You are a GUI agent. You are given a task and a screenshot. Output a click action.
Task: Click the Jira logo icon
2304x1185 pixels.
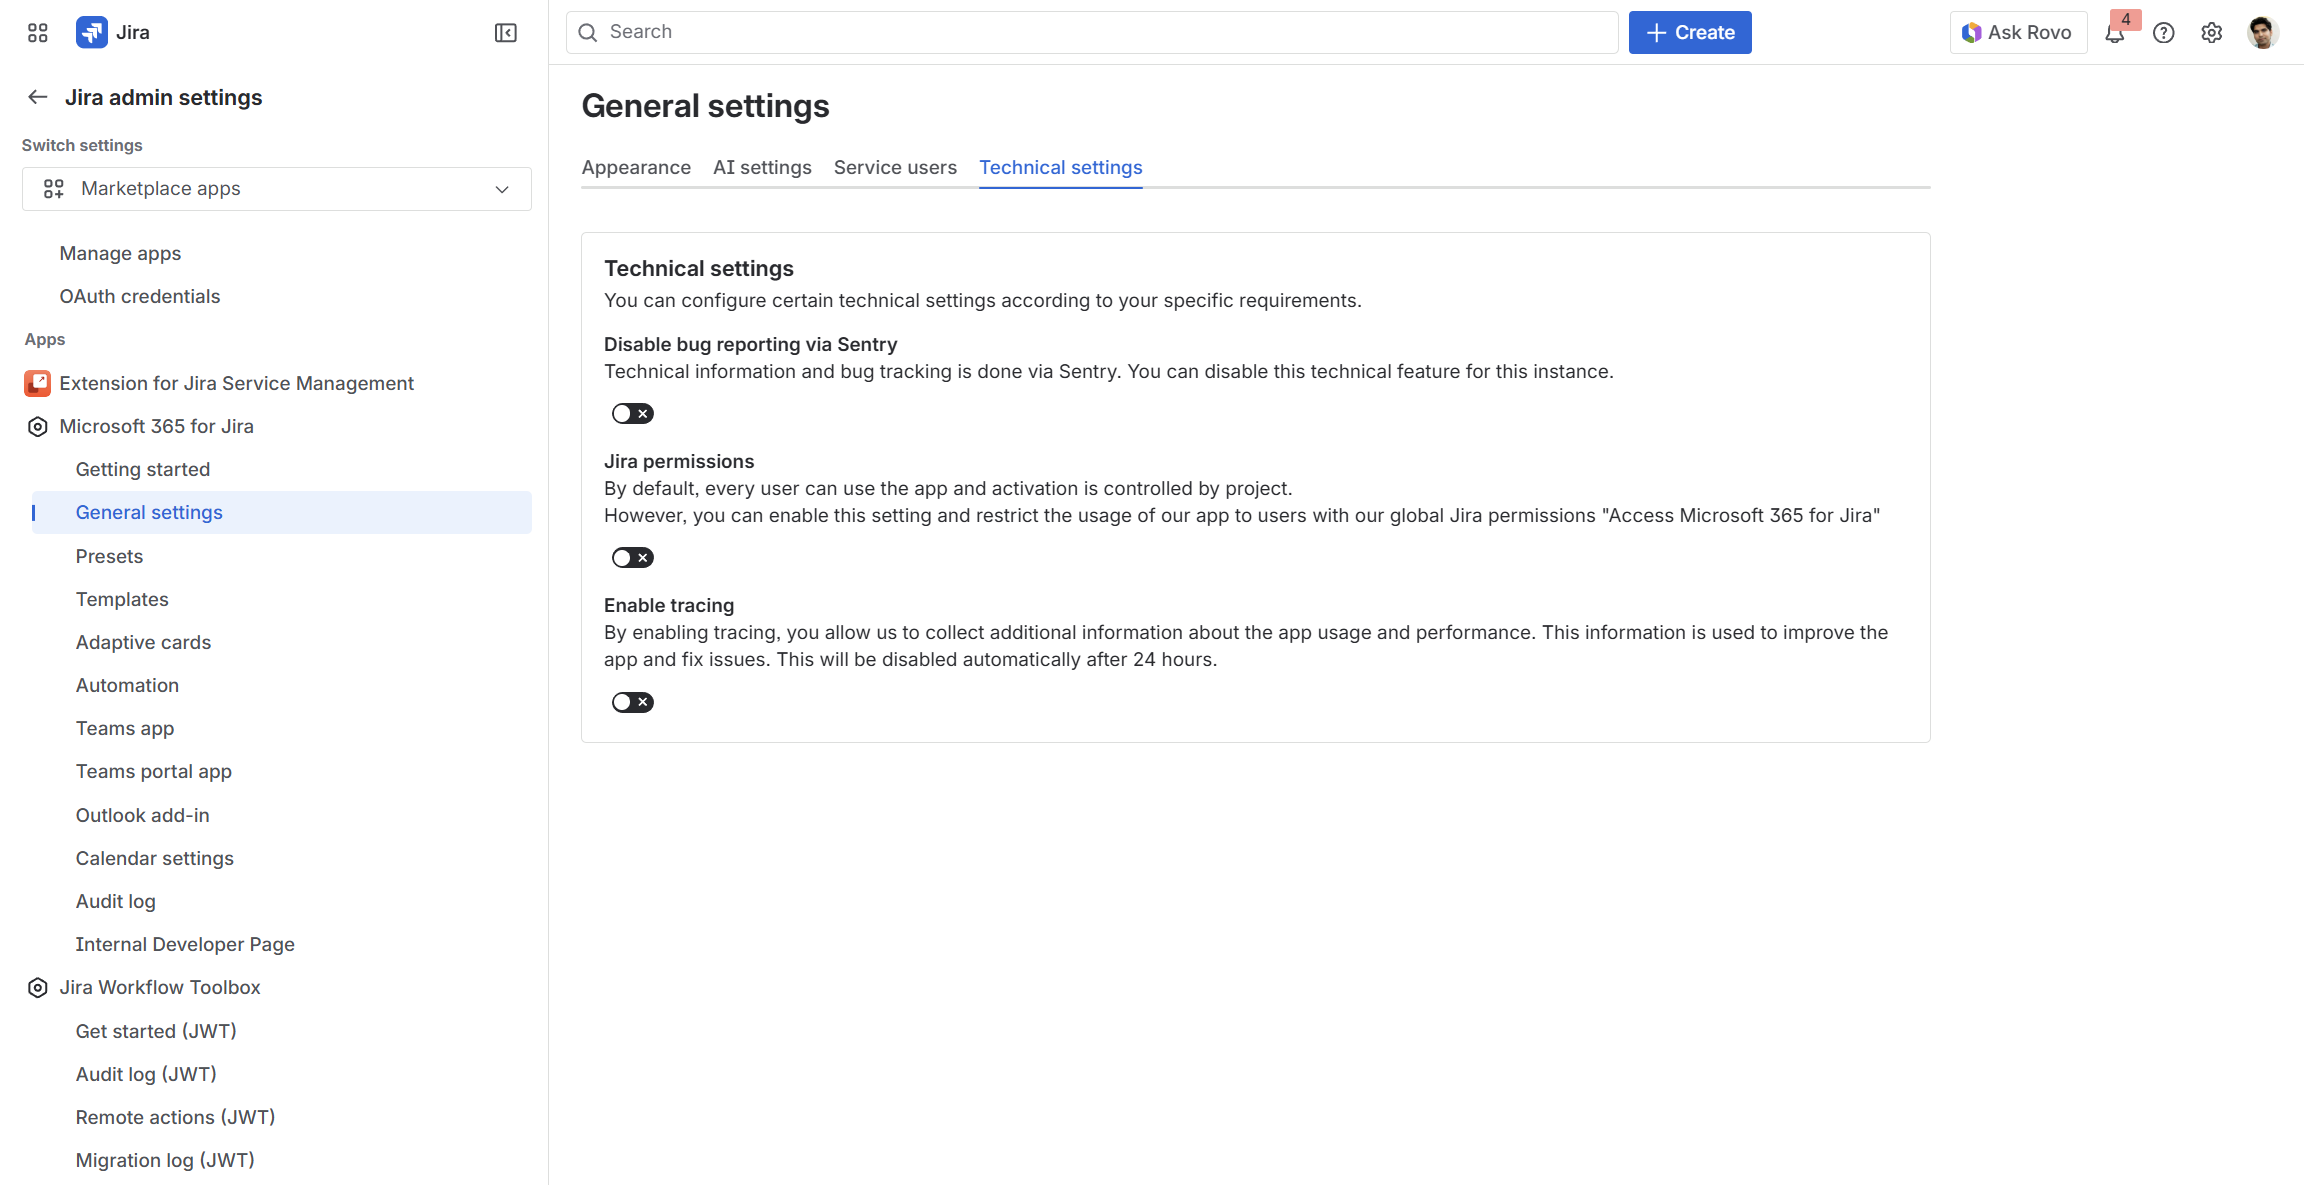click(x=92, y=33)
